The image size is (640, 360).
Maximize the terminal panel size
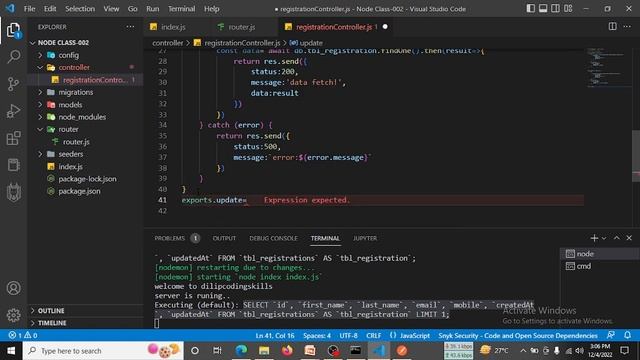(617, 238)
